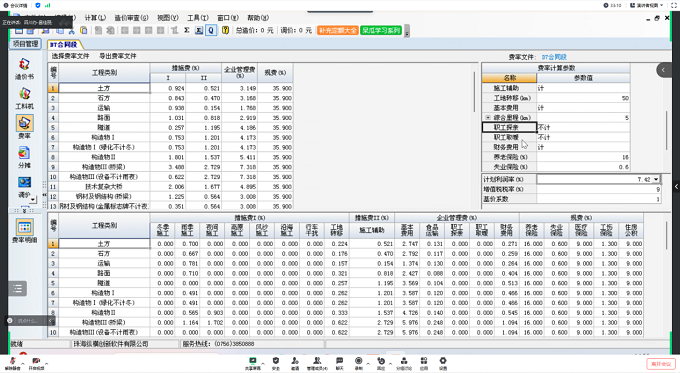Screen dimensions: 680x373
Task: Switch to the 项目管理 tab
Action: [25, 44]
